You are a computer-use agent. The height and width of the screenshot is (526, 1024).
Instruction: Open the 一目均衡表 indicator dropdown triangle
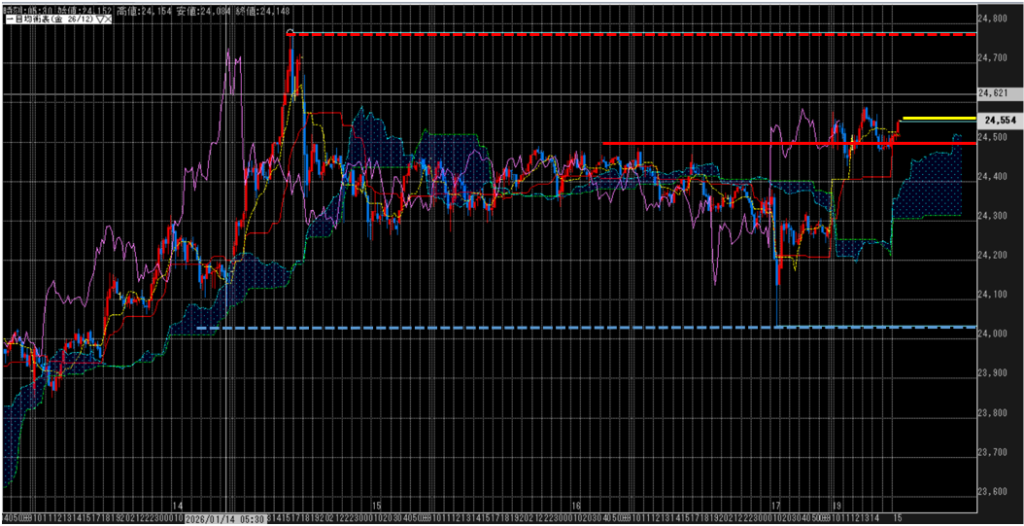pyautogui.click(x=101, y=21)
